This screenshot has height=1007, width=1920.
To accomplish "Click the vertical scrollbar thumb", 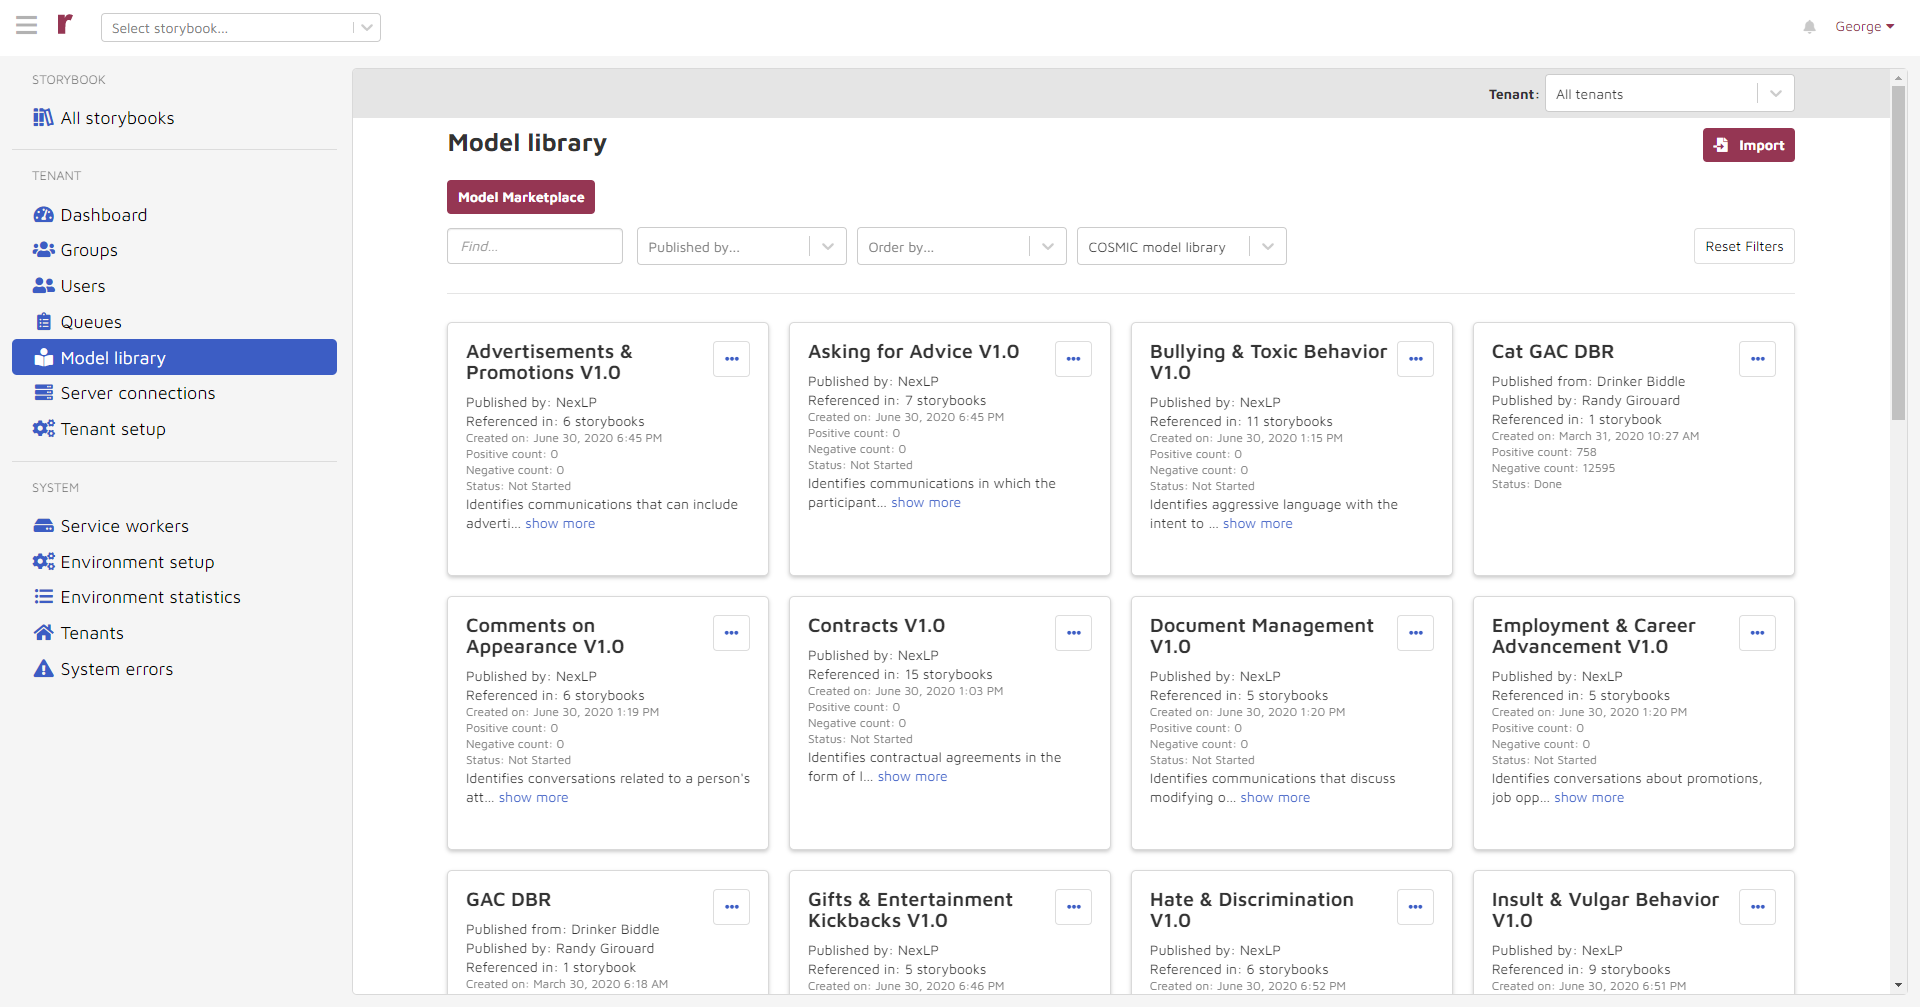I will click(x=1898, y=252).
